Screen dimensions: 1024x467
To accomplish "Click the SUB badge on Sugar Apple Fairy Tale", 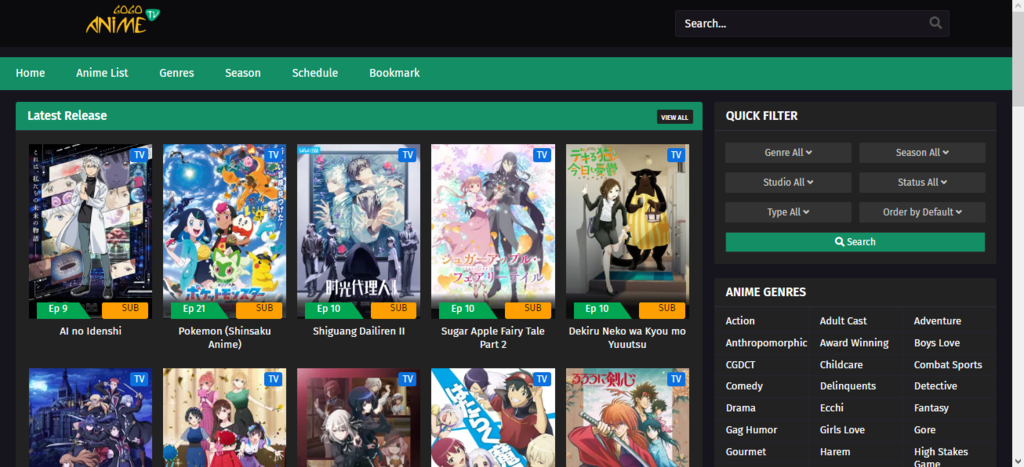I will coord(528,310).
